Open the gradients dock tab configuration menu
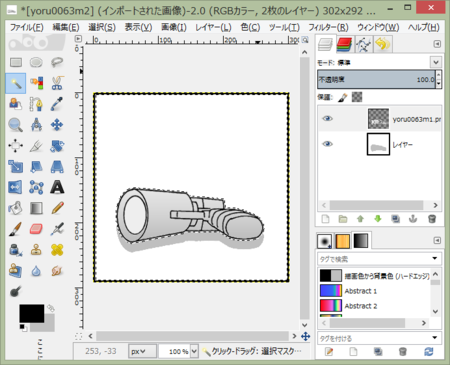 (x=437, y=240)
